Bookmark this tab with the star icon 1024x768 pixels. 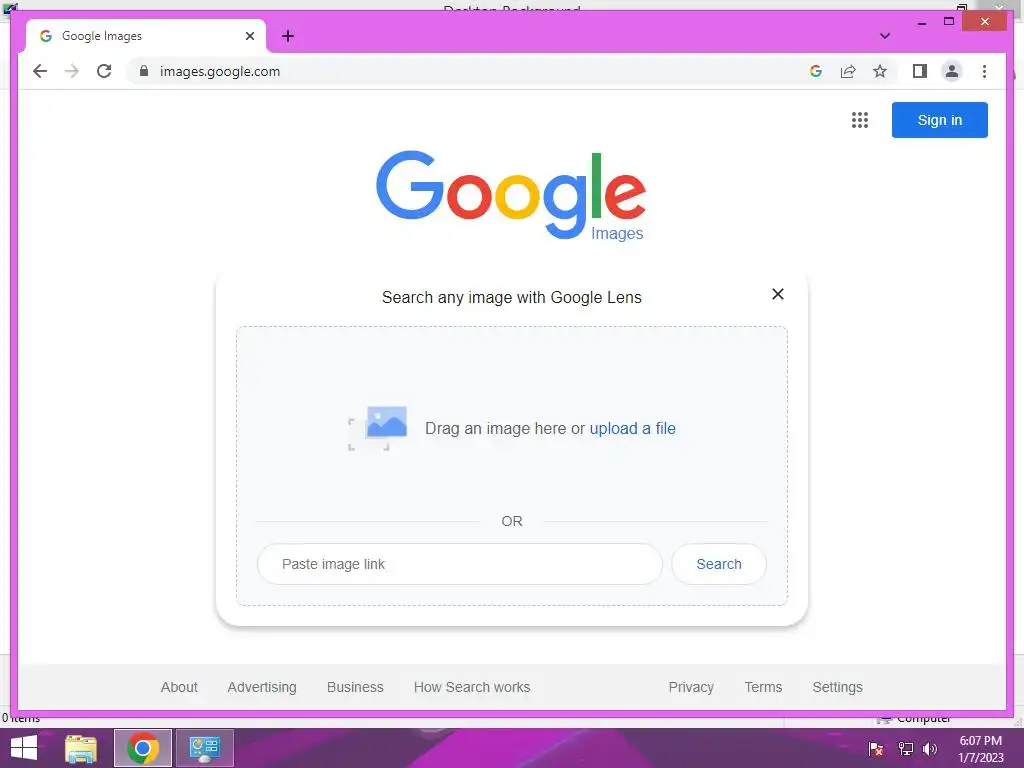click(880, 71)
